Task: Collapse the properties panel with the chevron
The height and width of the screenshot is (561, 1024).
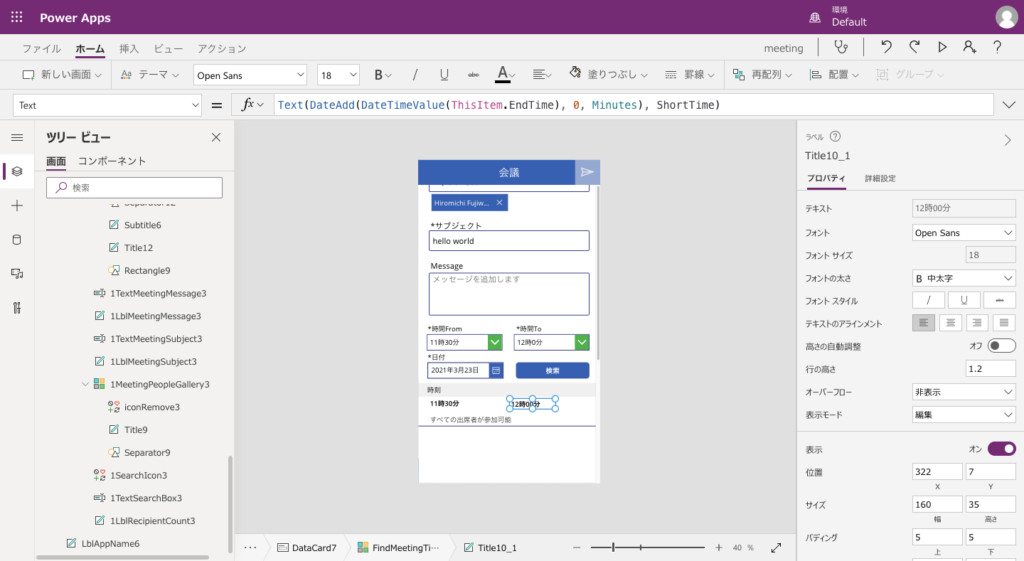Action: point(1008,140)
